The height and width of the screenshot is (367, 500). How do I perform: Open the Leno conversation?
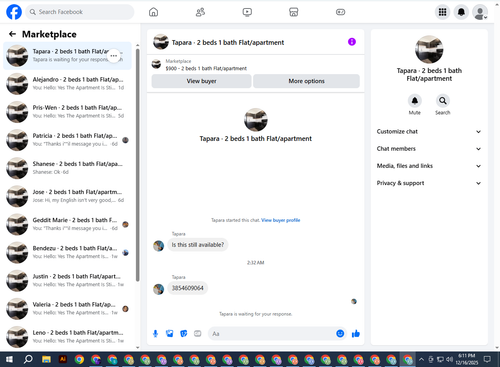[x=67, y=337]
